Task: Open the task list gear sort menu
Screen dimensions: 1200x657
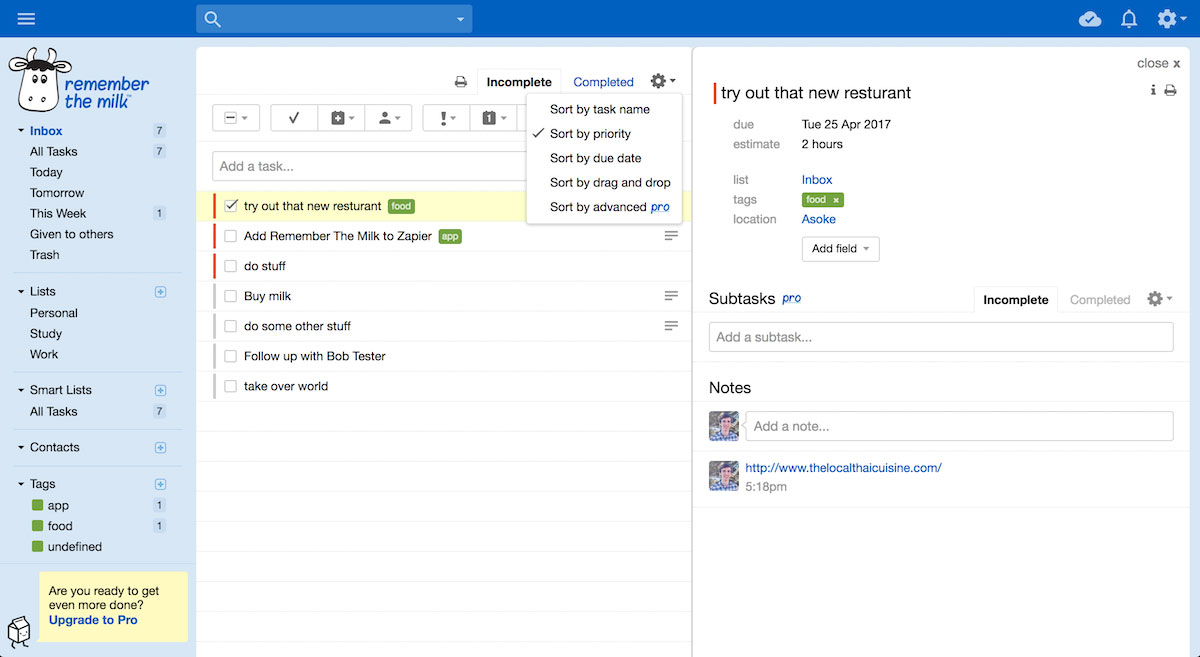Action: tap(662, 81)
